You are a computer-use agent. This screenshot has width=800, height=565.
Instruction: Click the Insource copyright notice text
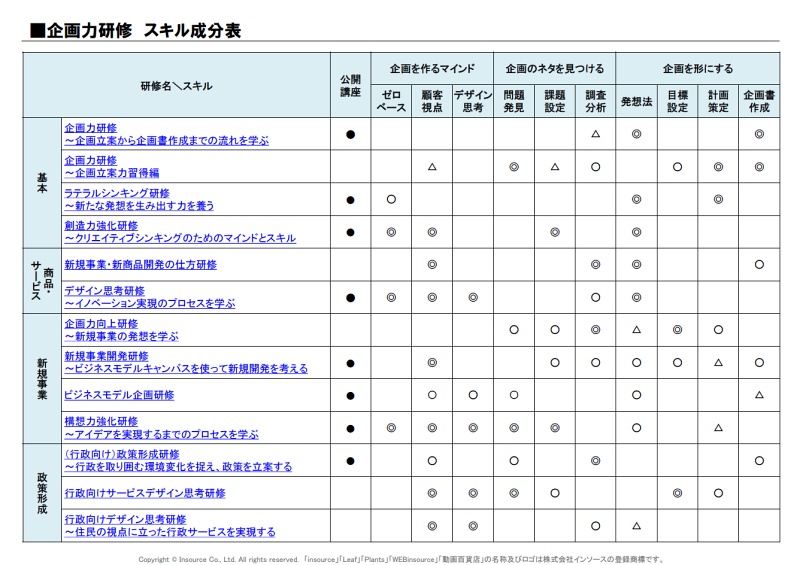[x=401, y=559]
